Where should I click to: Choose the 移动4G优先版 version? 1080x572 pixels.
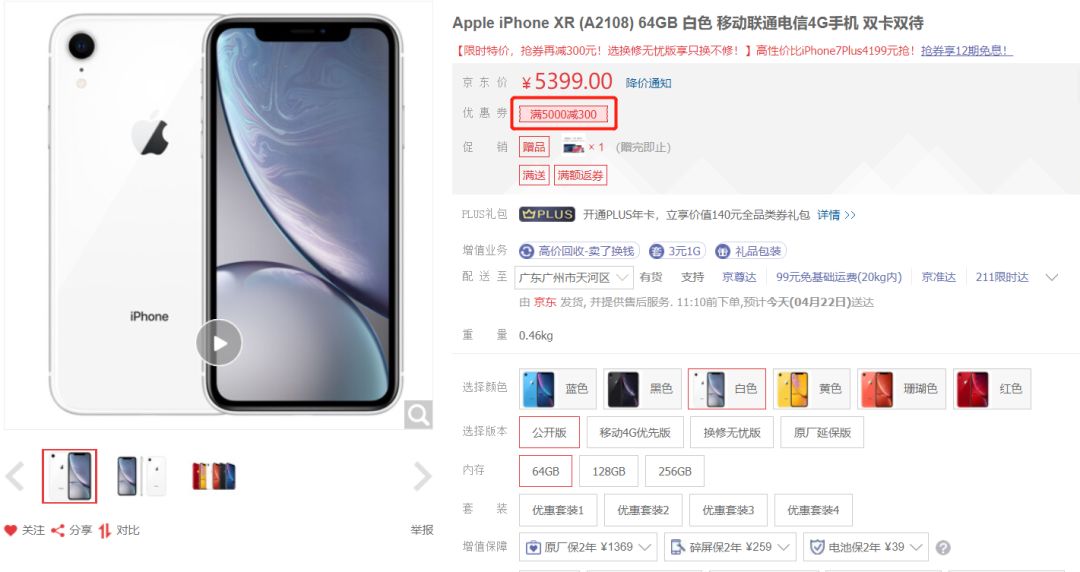coord(635,432)
